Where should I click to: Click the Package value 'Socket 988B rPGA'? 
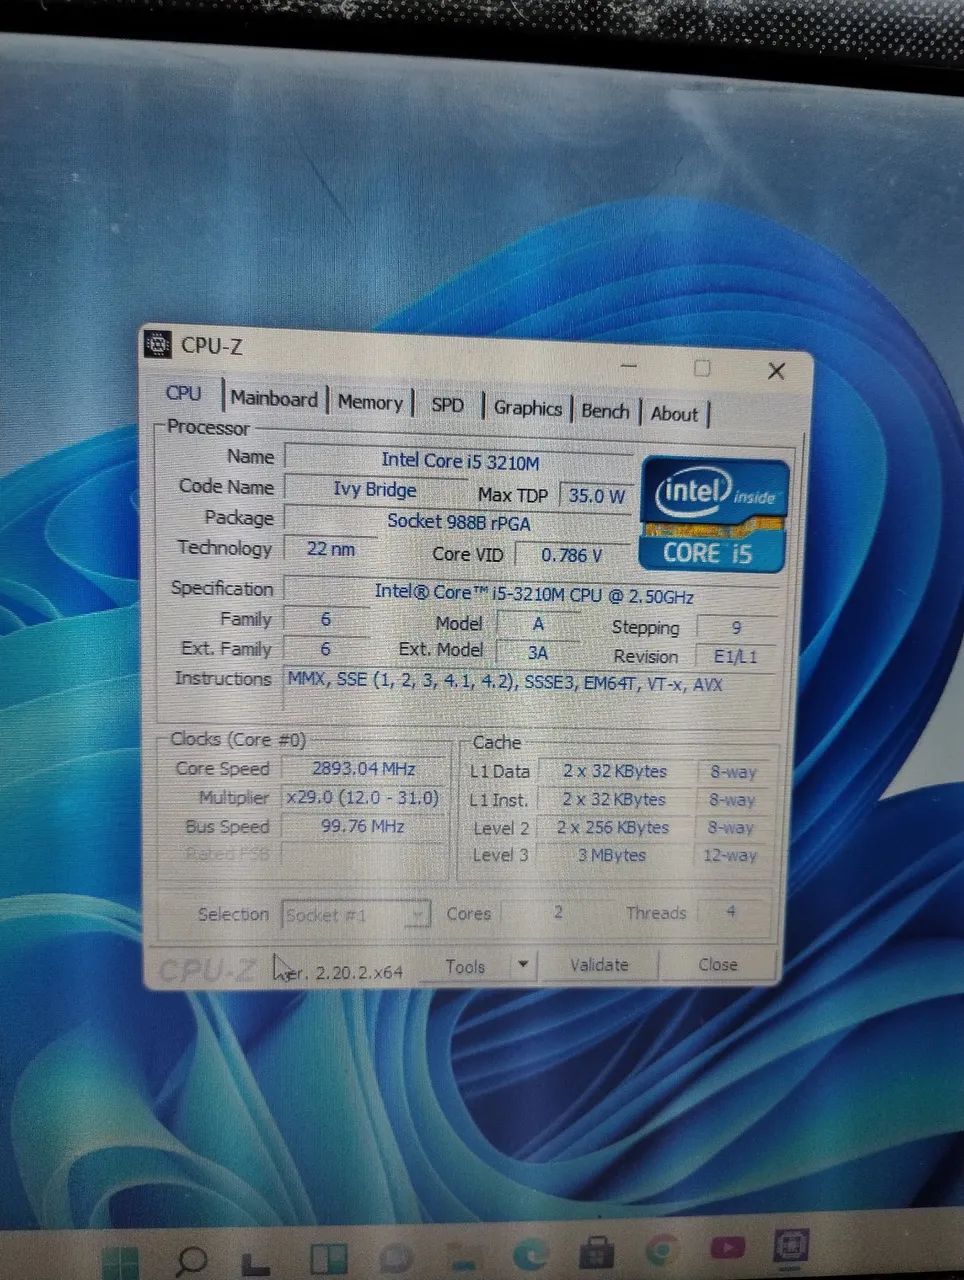[x=459, y=522]
